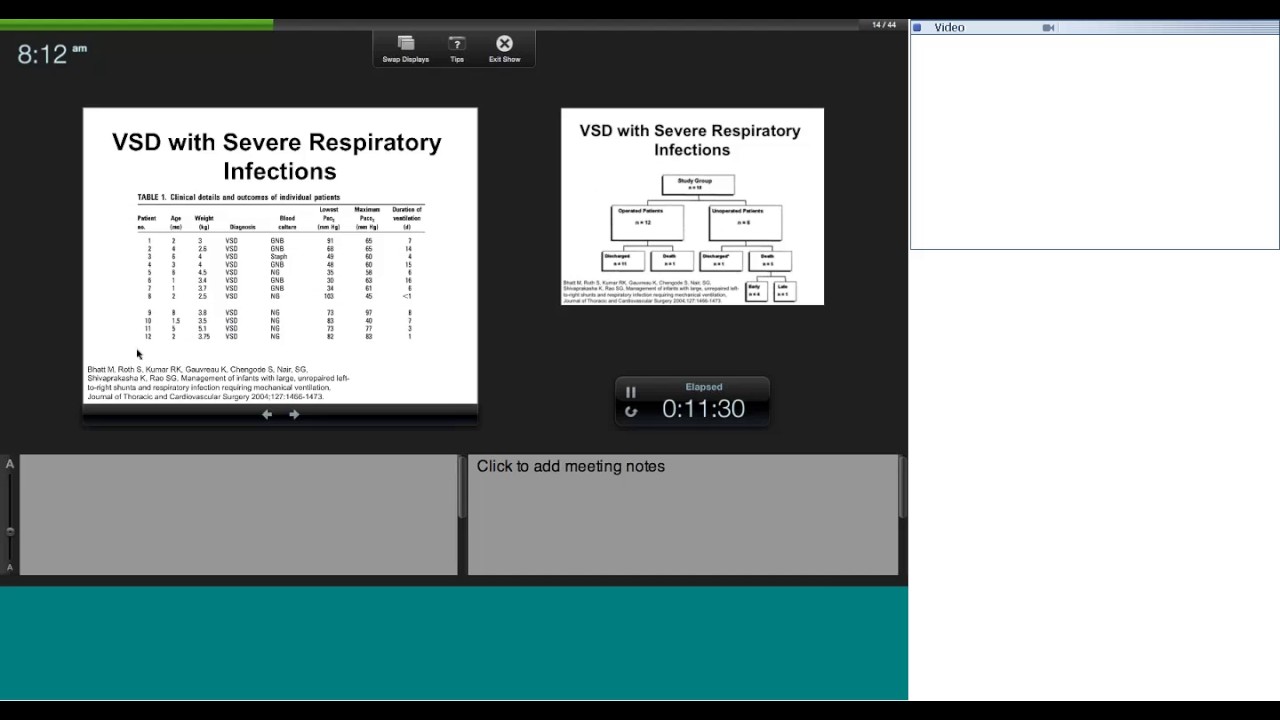Image resolution: width=1280 pixels, height=720 pixels.
Task: Click to add meeting notes field
Action: [683, 515]
